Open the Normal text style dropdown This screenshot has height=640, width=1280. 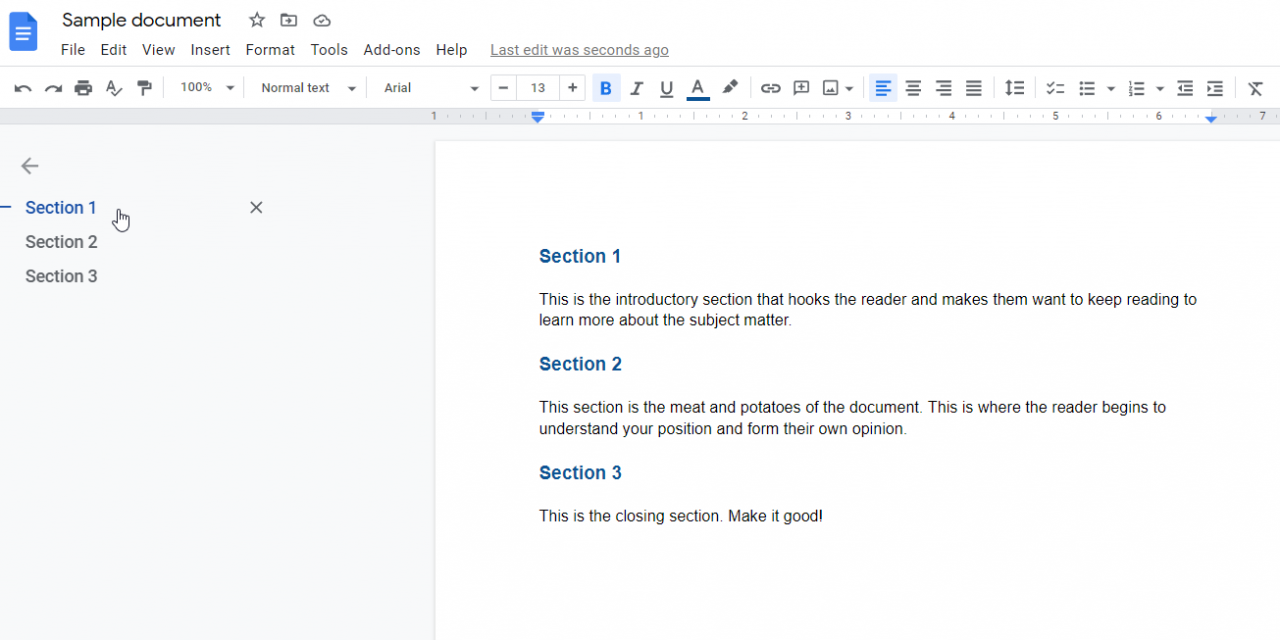pyautogui.click(x=306, y=88)
